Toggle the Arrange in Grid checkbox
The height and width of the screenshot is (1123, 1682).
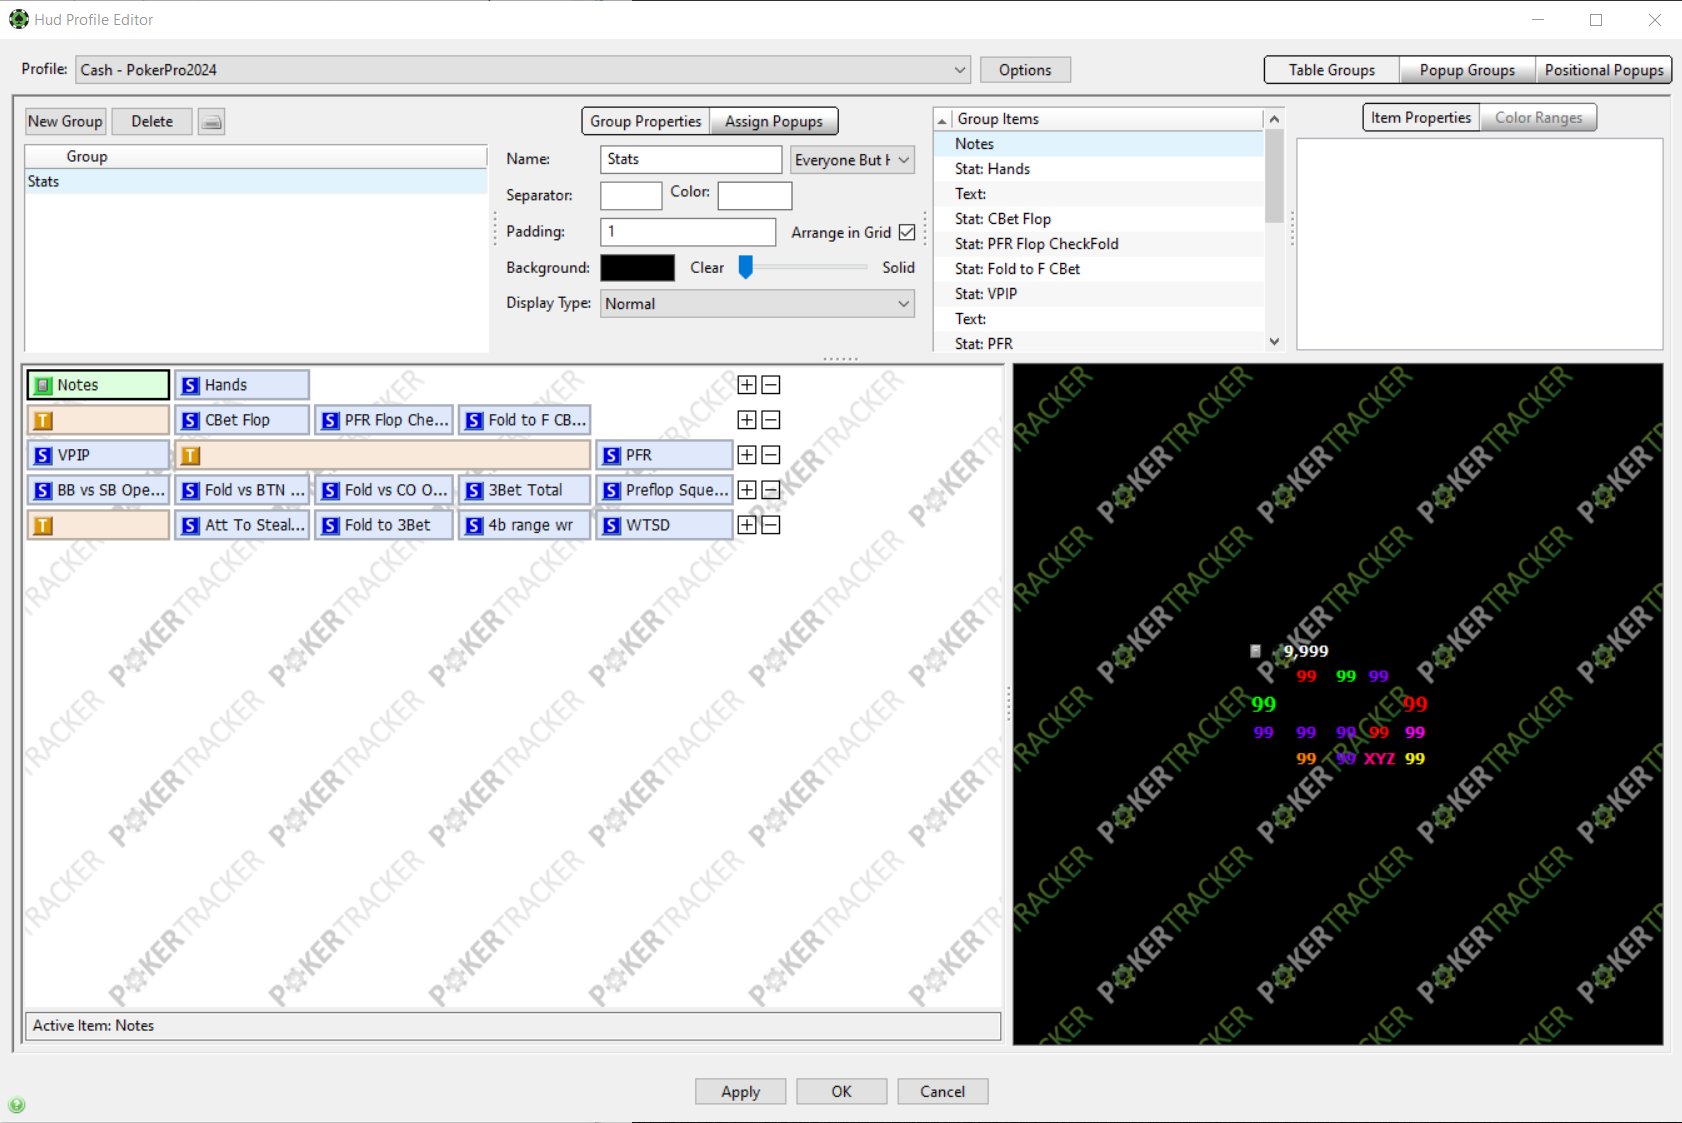[907, 232]
